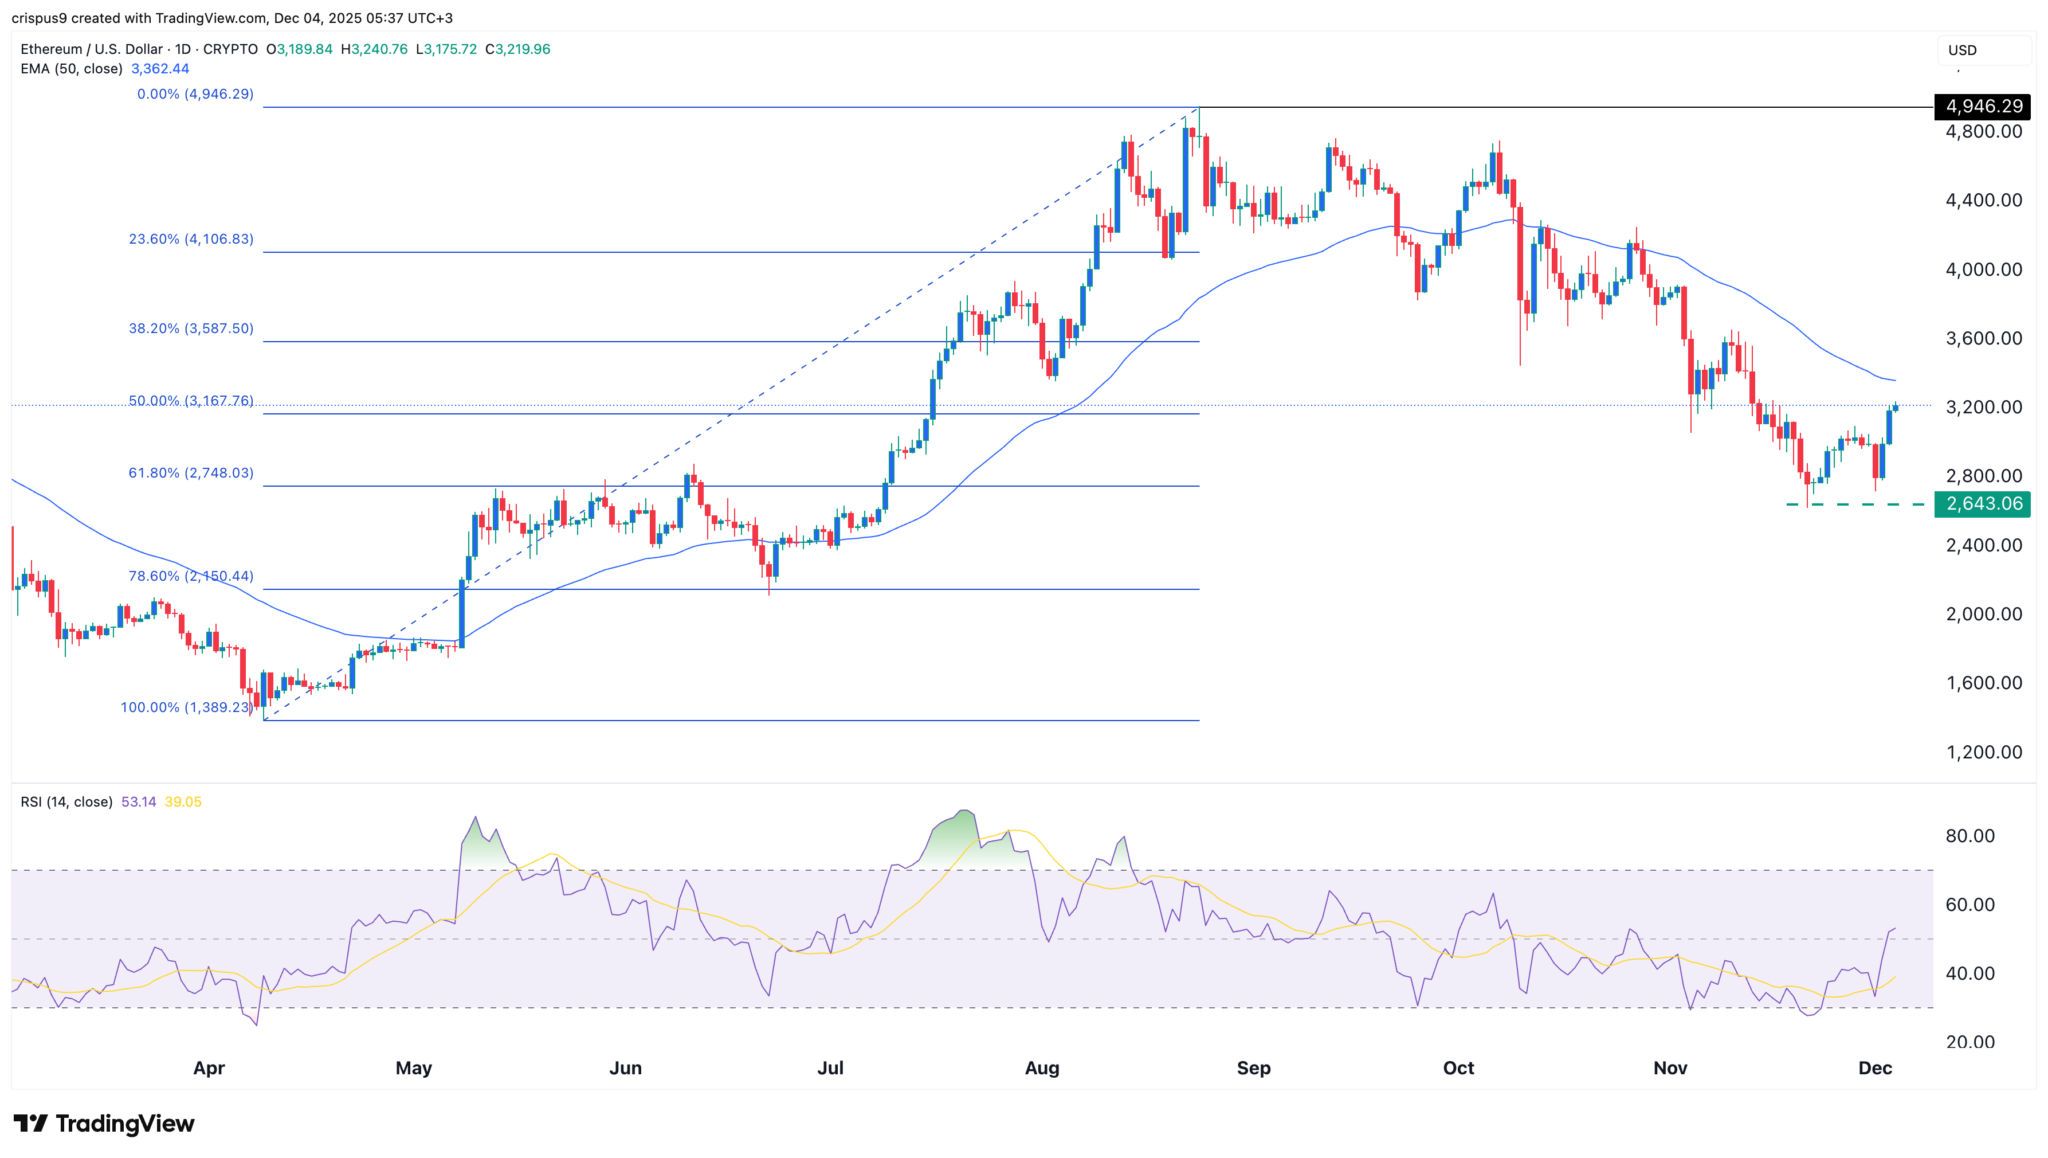Click the Dec label on the time axis
Screen dimensions: 2048x1158
click(1877, 1068)
